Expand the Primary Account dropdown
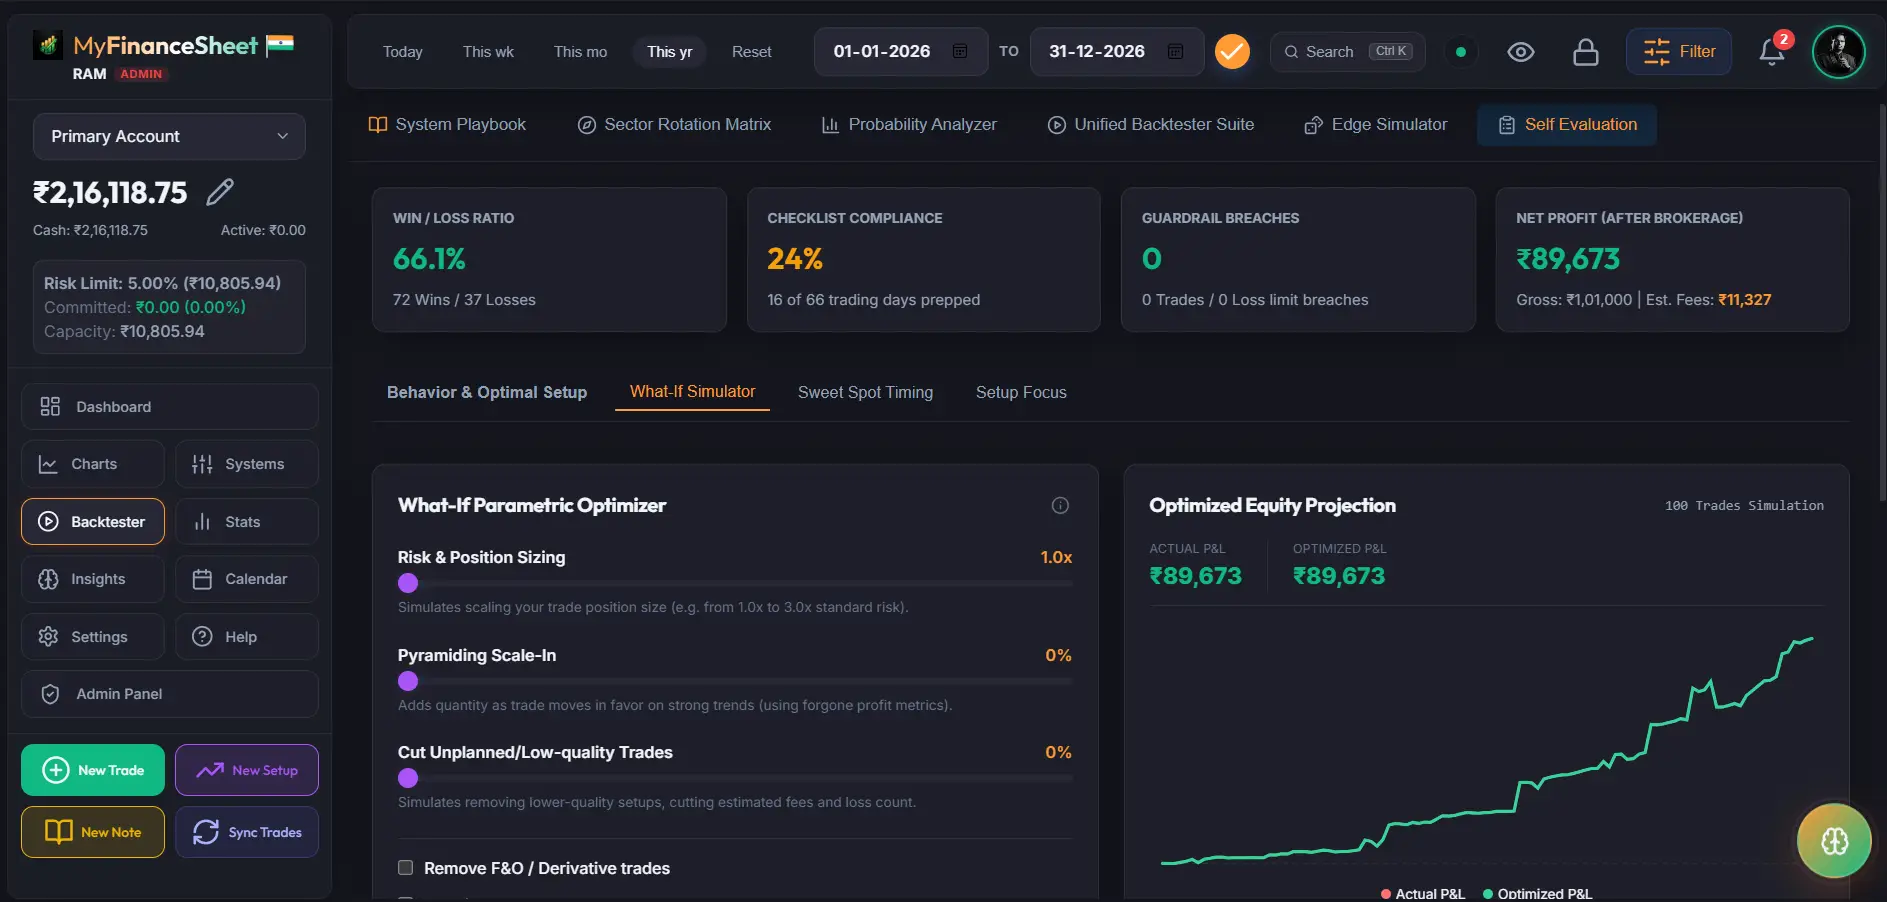The image size is (1887, 902). pyautogui.click(x=169, y=136)
